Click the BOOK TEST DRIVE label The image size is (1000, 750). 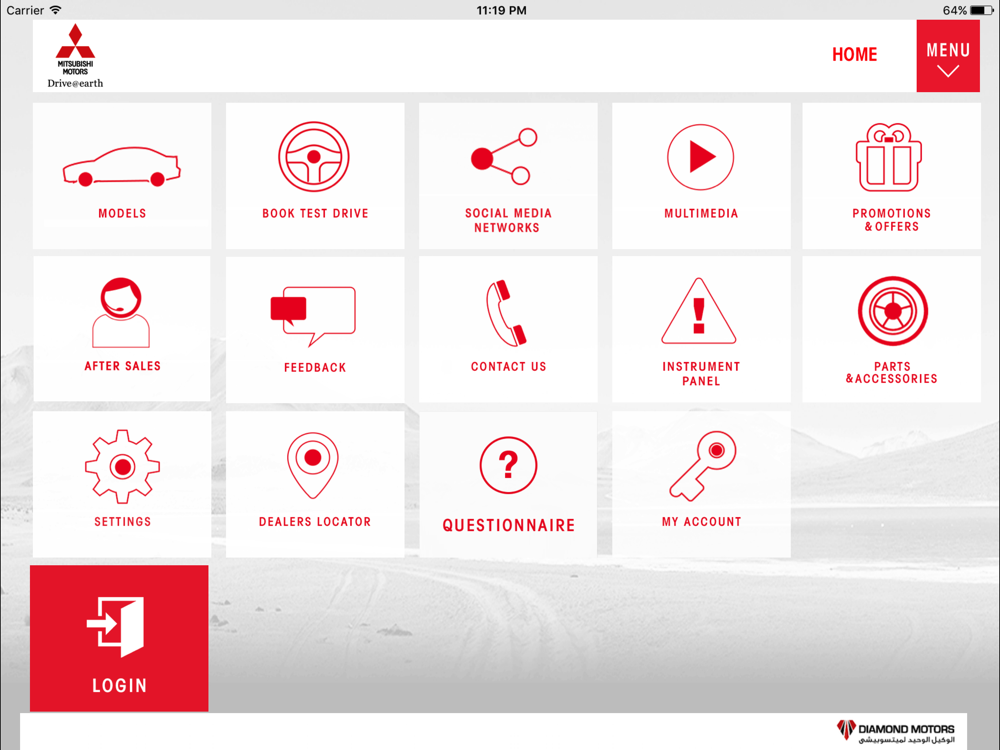pyautogui.click(x=315, y=214)
